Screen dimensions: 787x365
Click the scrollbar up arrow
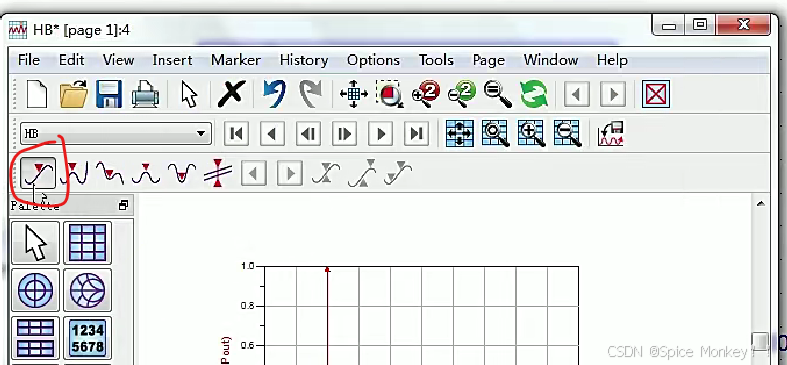761,204
